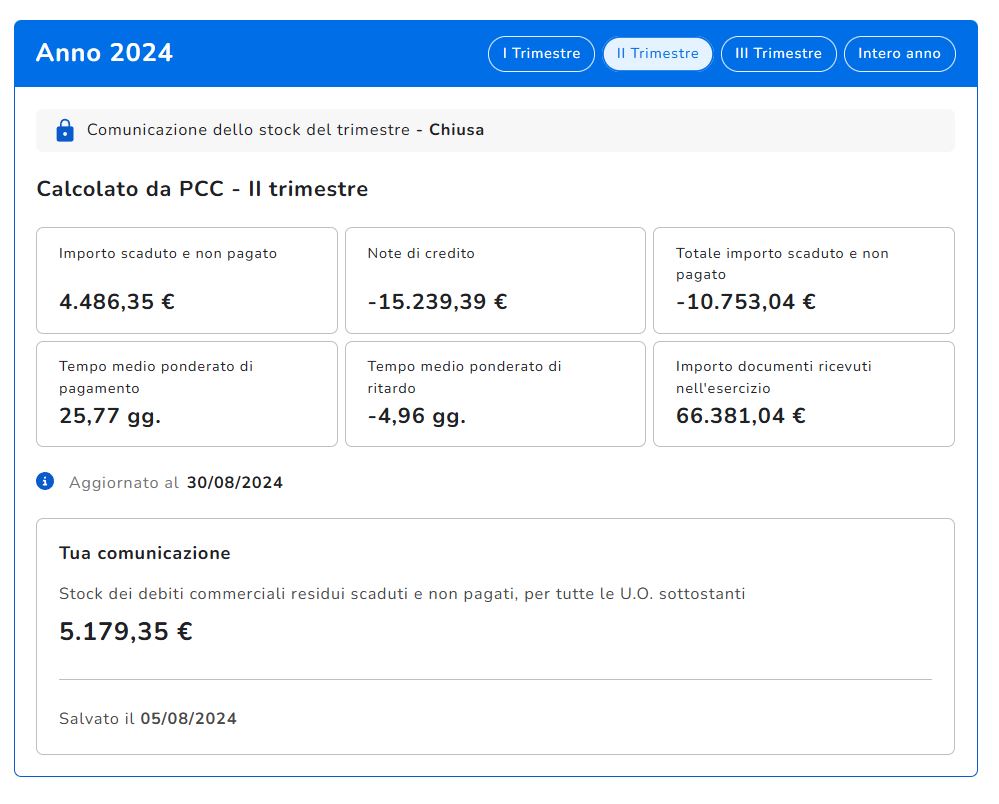Click the 5.179,35 € stock amount

tap(126, 631)
